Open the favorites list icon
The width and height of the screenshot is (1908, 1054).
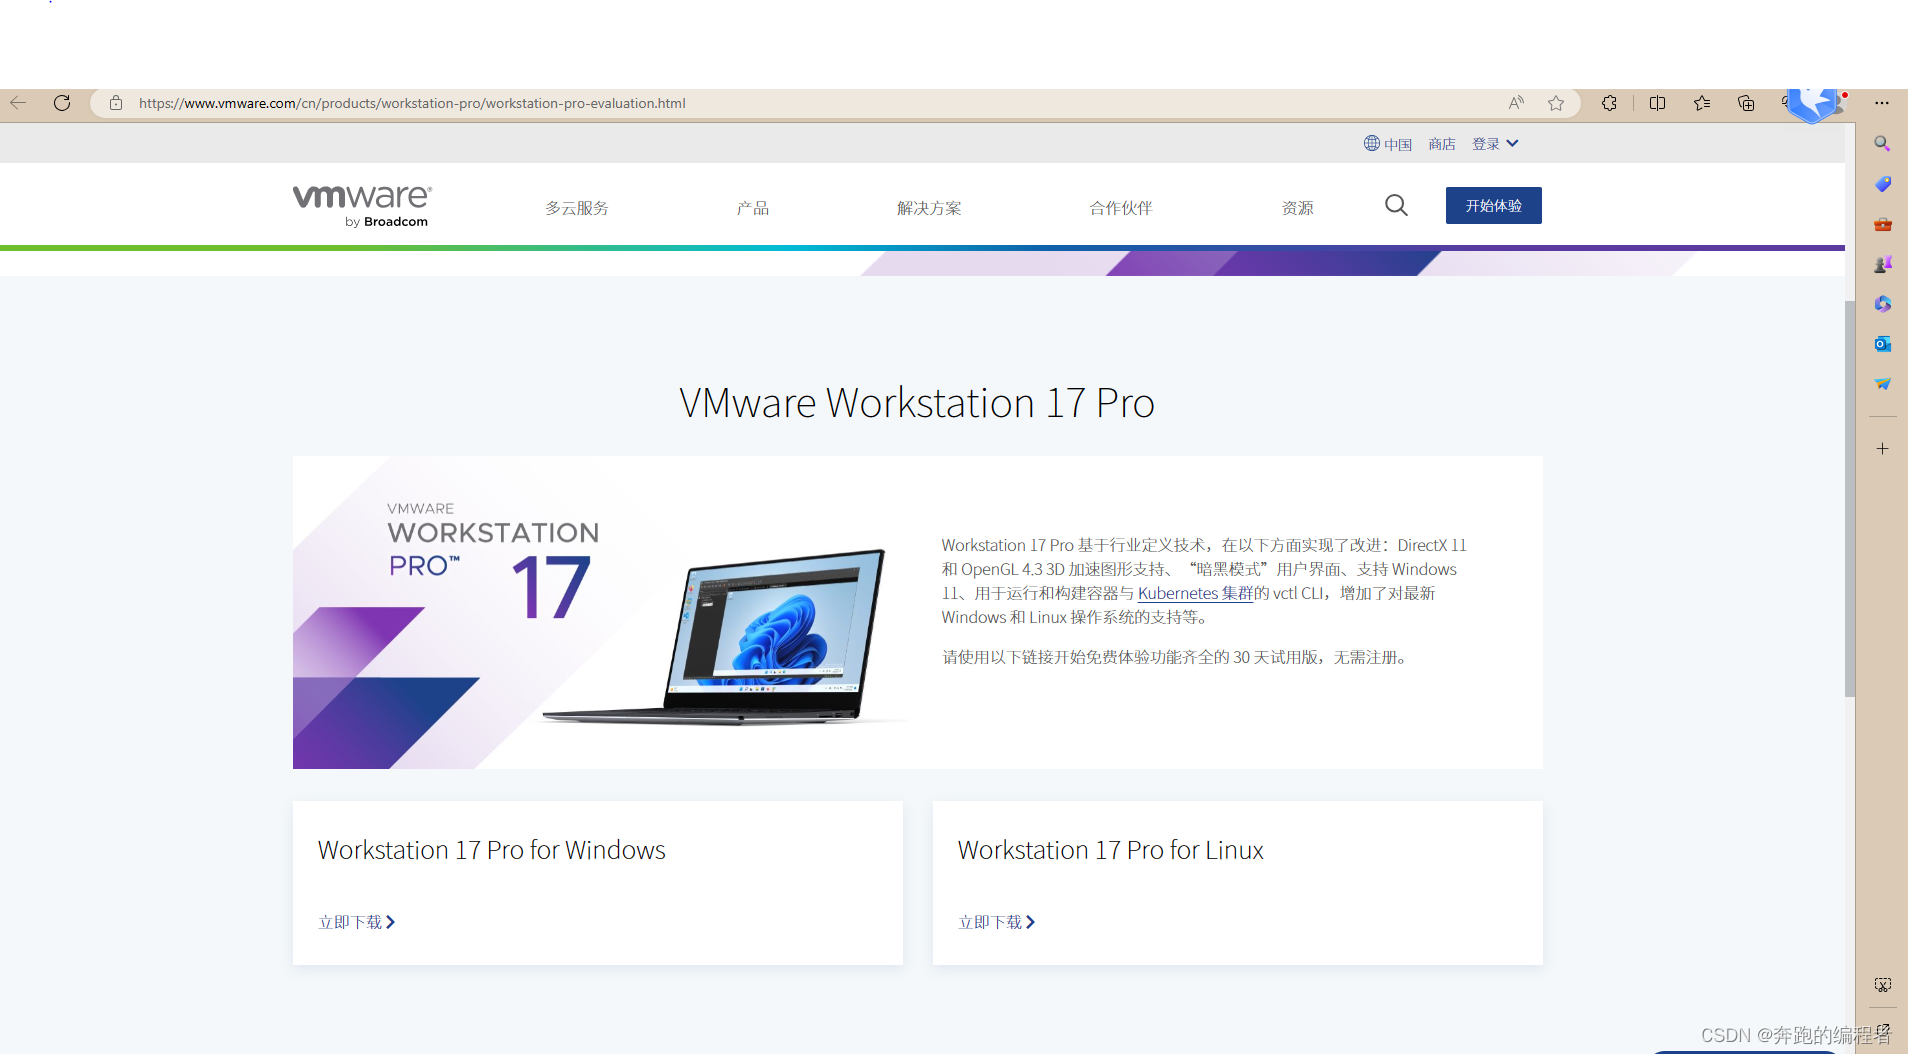[x=1702, y=103]
